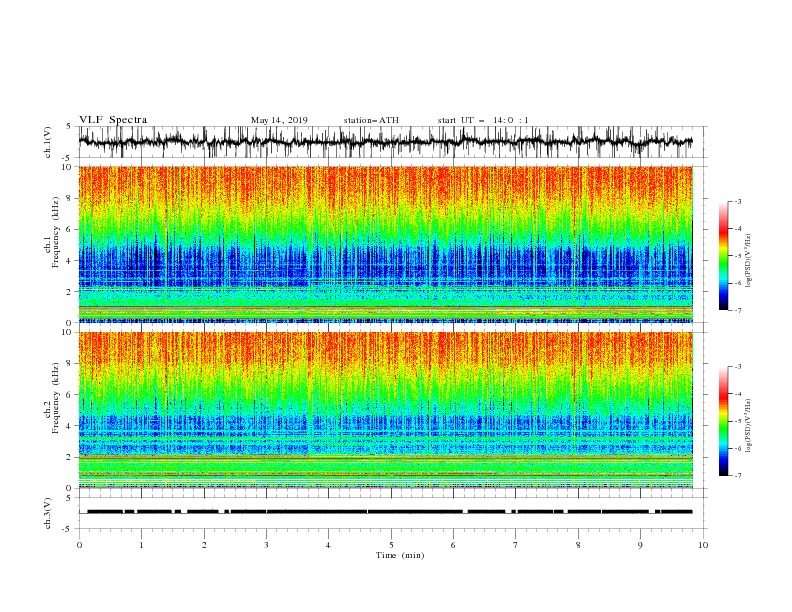Image resolution: width=792 pixels, height=612 pixels.
Task: Select the "Time (min)" axis label
Action: coord(400,555)
